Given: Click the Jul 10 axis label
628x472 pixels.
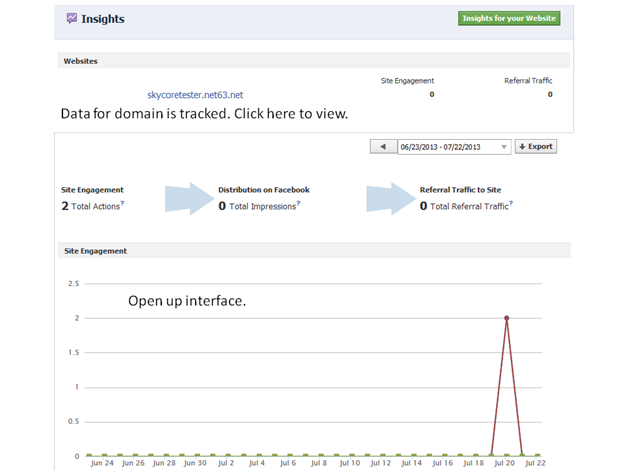Looking at the screenshot, I should click(350, 463).
